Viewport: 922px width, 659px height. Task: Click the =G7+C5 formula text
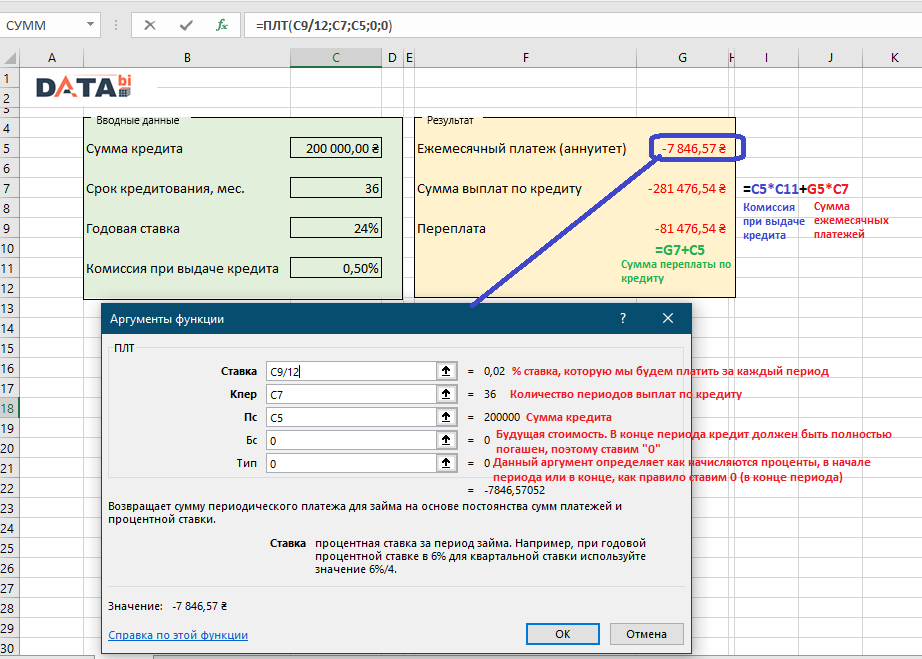[x=680, y=250]
